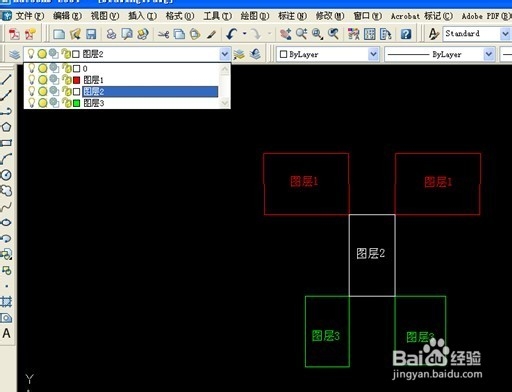The height and width of the screenshot is (392, 512).
Task: Open the Text Style icon beside Standard
Action: coord(433,34)
